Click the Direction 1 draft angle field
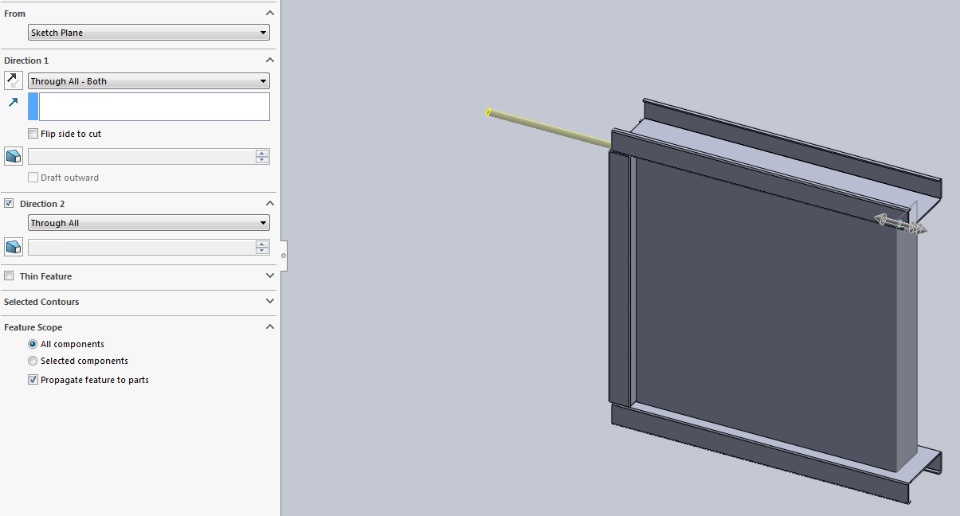960x516 pixels. pyautogui.click(x=141, y=157)
